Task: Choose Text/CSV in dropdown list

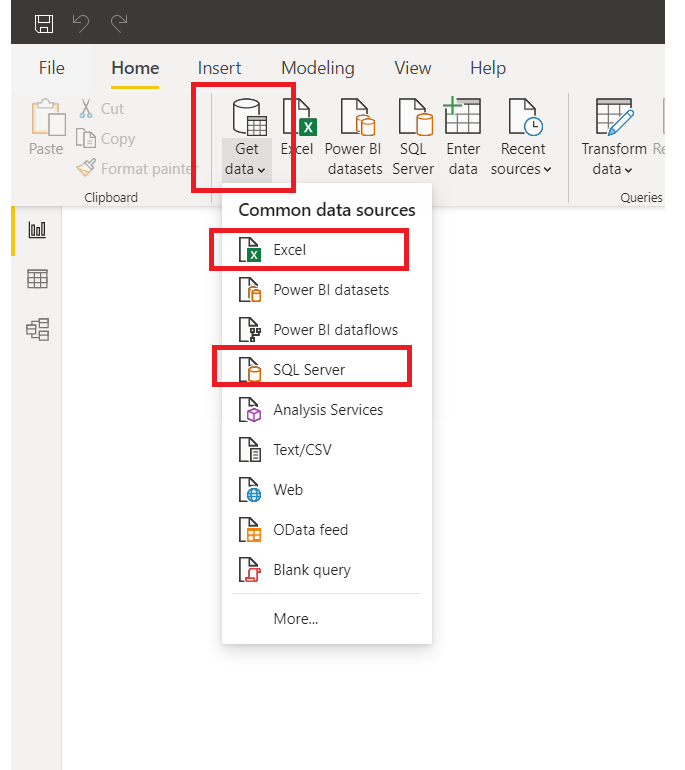Action: (327, 449)
